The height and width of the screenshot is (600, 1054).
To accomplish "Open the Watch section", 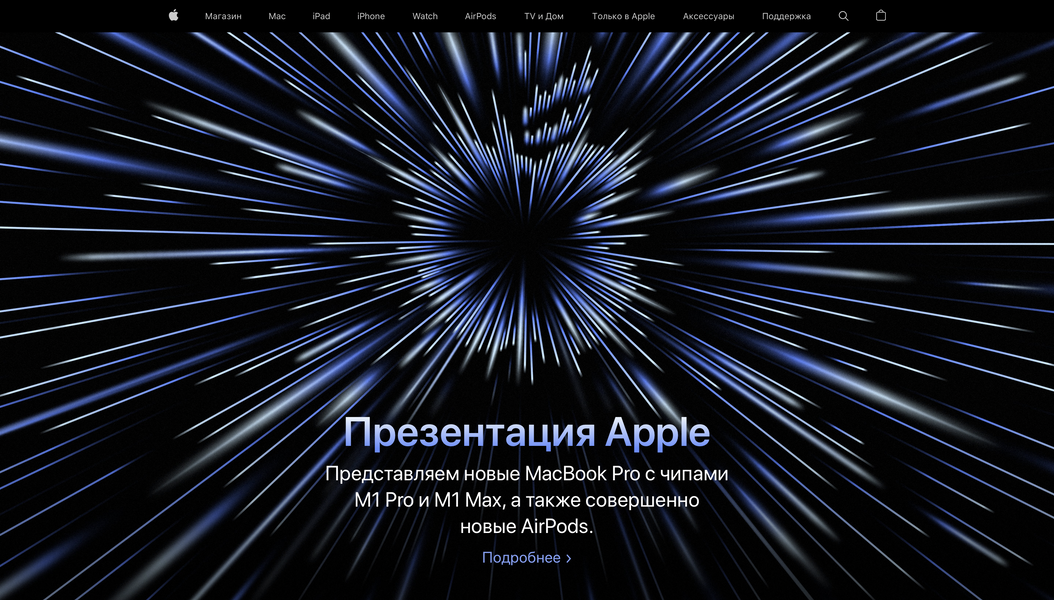I will coord(425,16).
